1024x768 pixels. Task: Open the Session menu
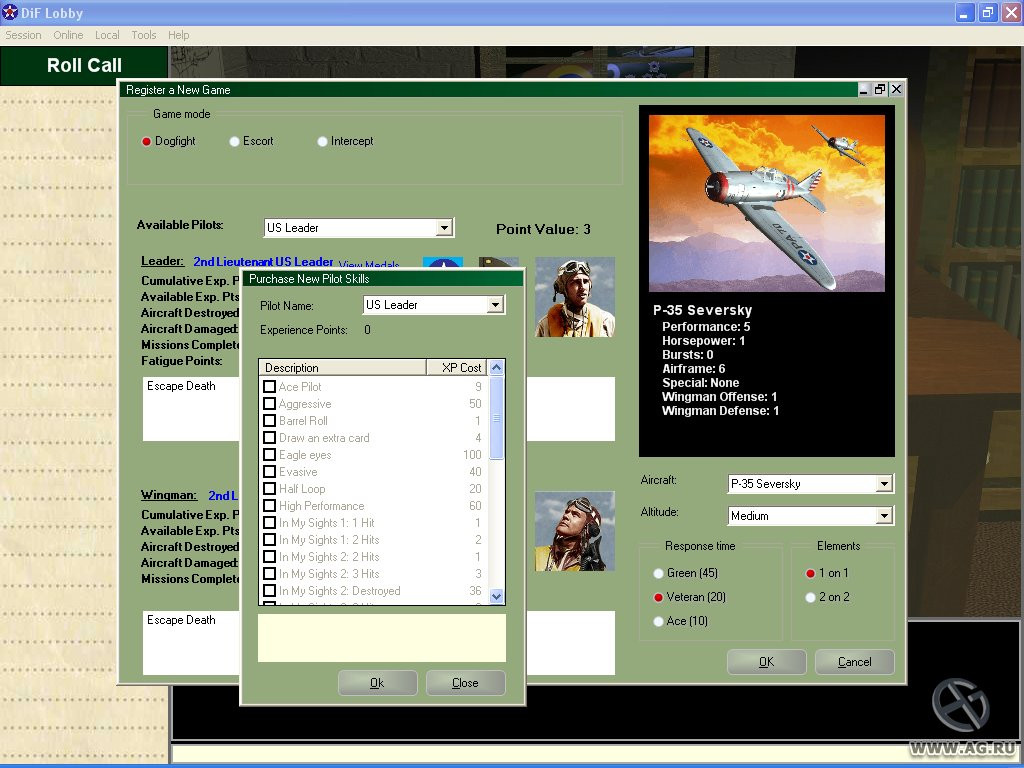tap(24, 35)
